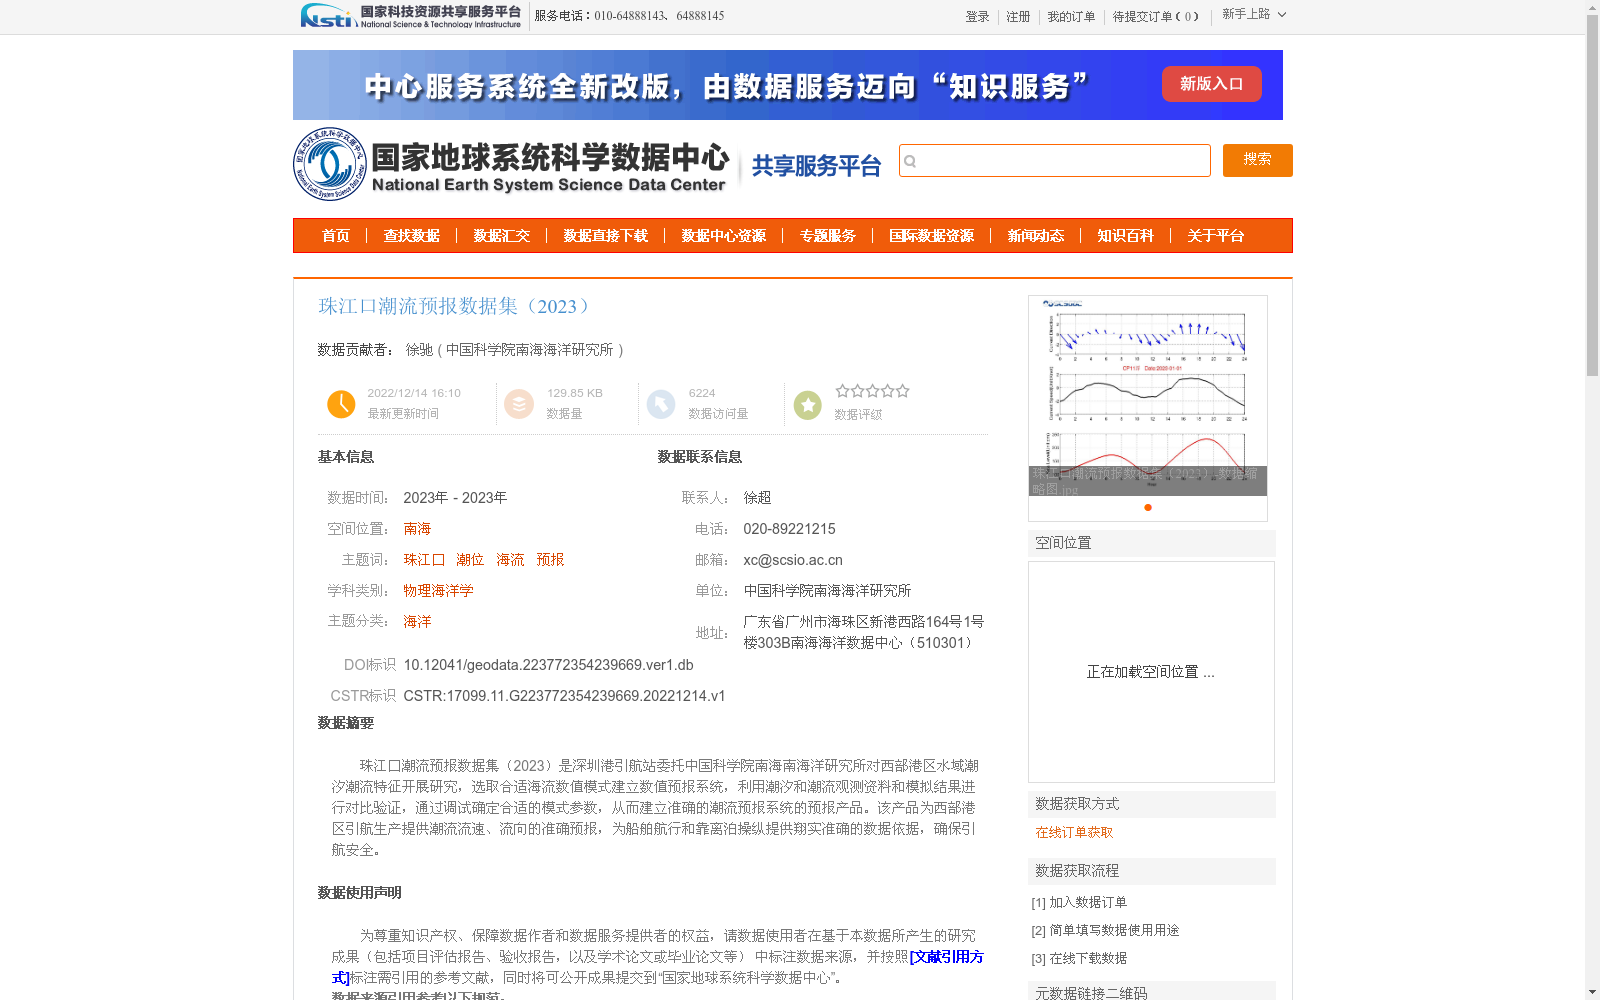Viewport: 1600px width, 1000px height.
Task: Open the dataset thumbnail chart image
Action: point(1148,396)
